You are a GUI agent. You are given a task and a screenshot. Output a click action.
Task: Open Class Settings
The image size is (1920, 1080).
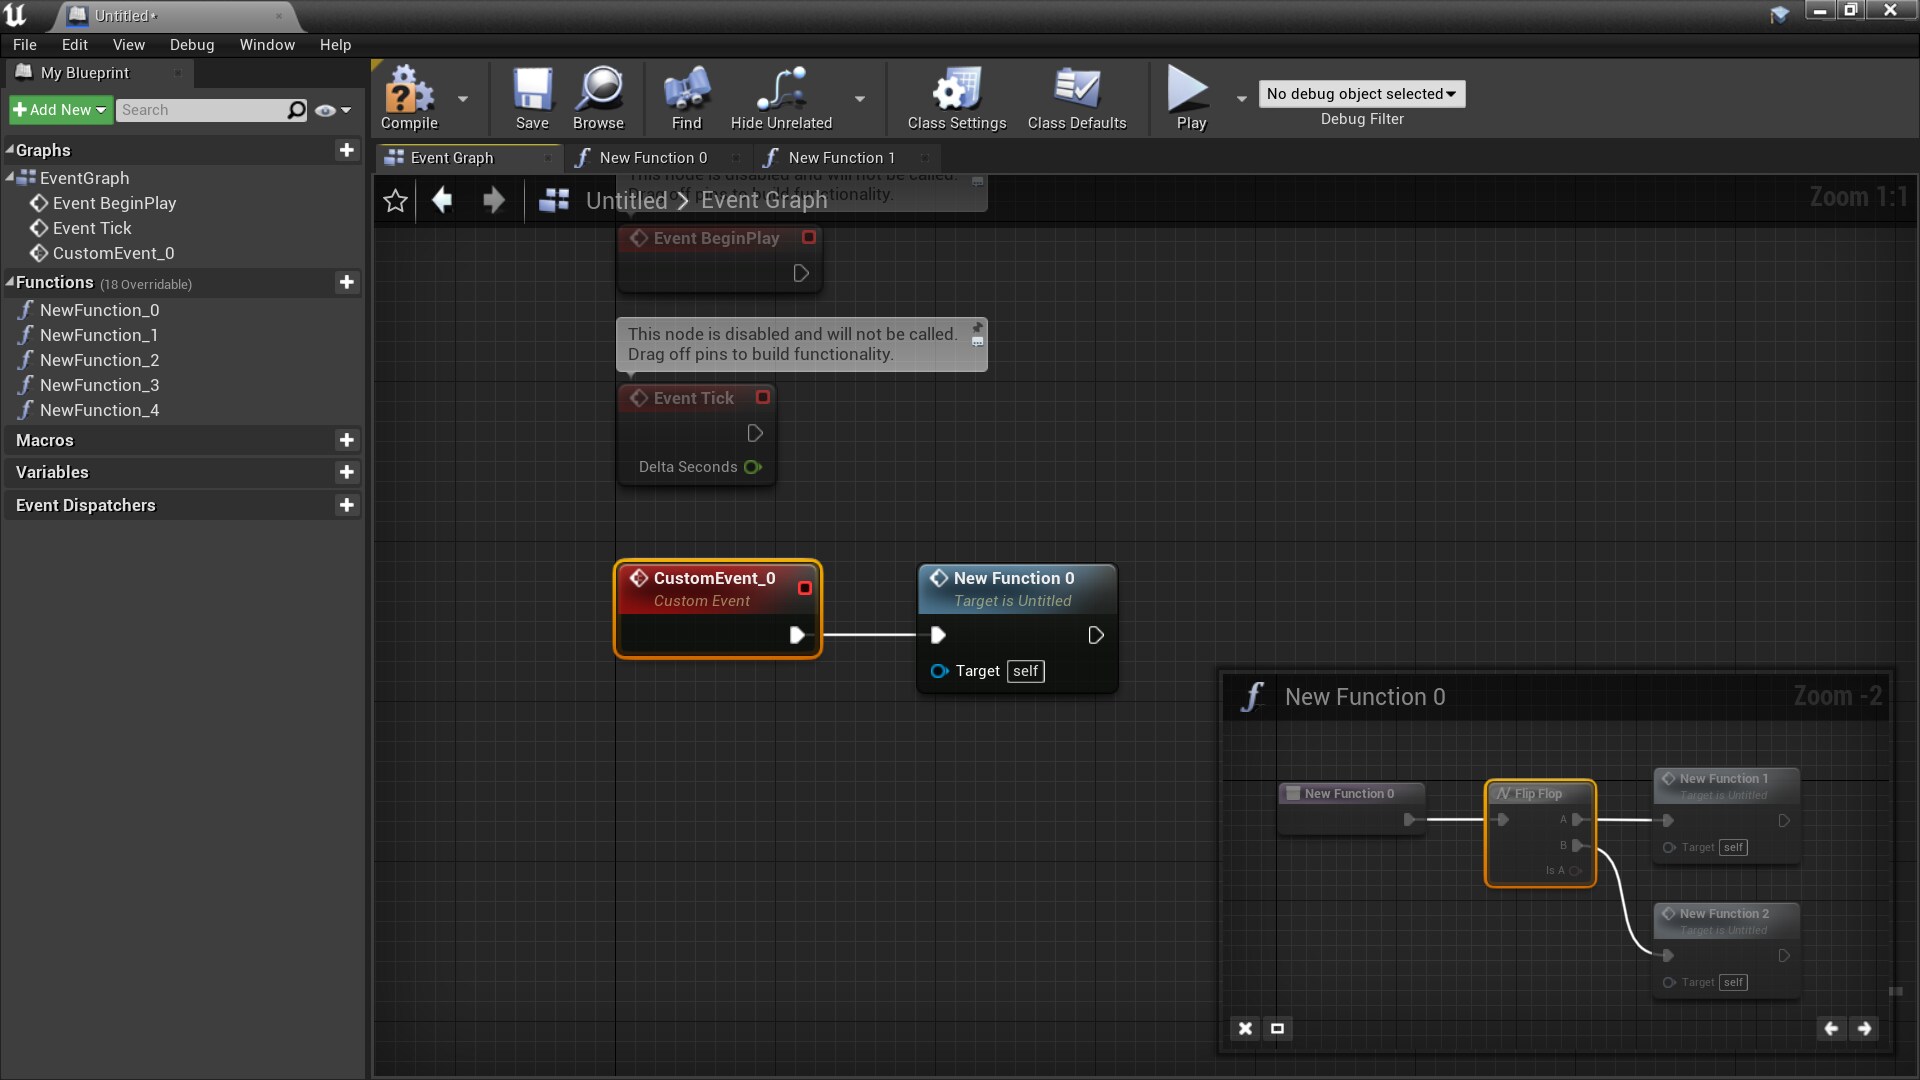(x=955, y=97)
